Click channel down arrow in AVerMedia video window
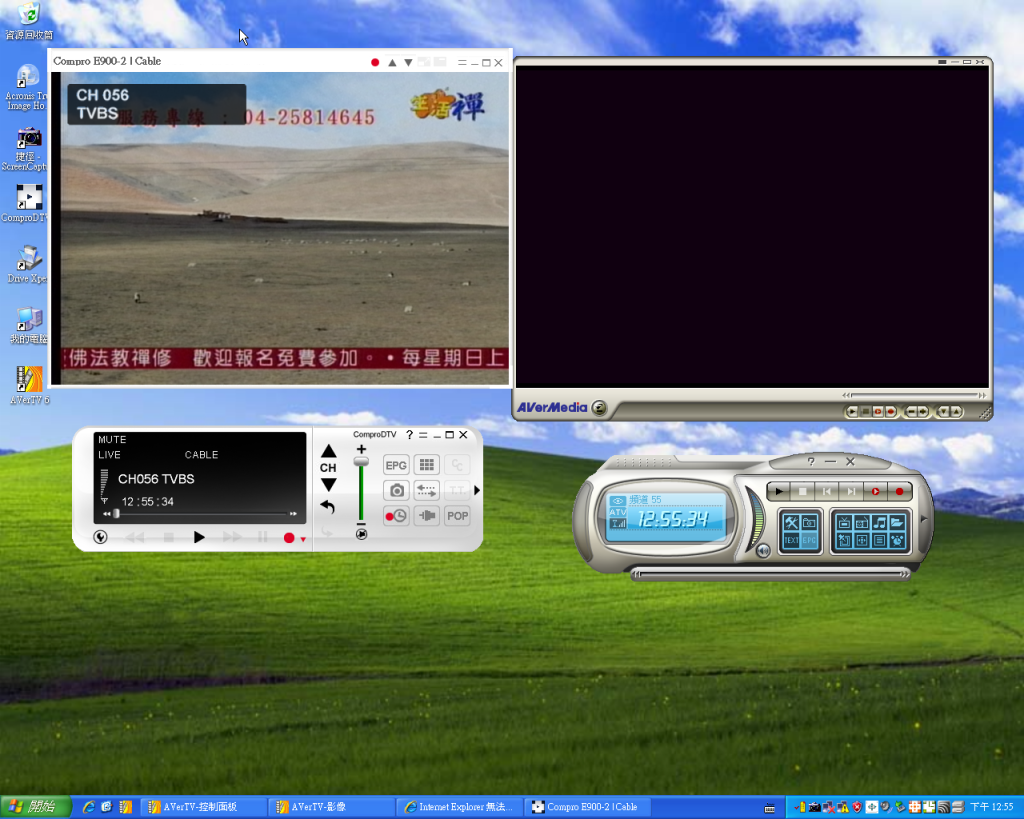The width and height of the screenshot is (1024, 819). (944, 411)
